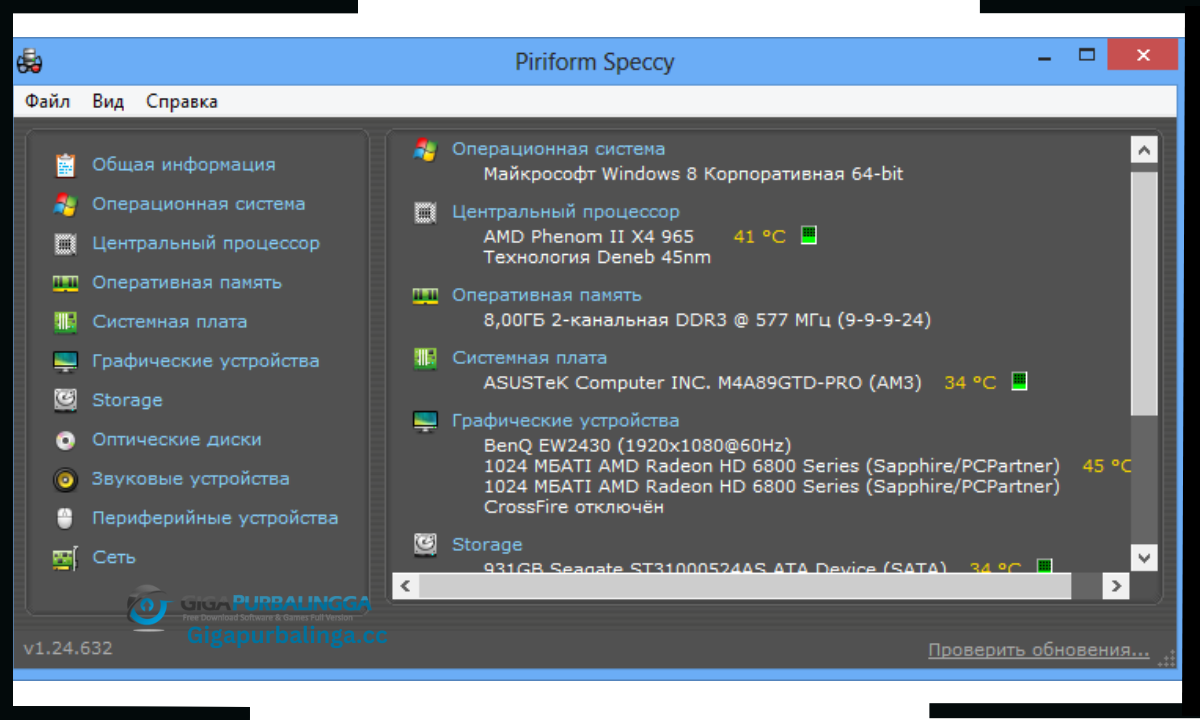Screen dimensions: 1200x720
Task: Click the horizontal scrollbar thumb
Action: 746,586
